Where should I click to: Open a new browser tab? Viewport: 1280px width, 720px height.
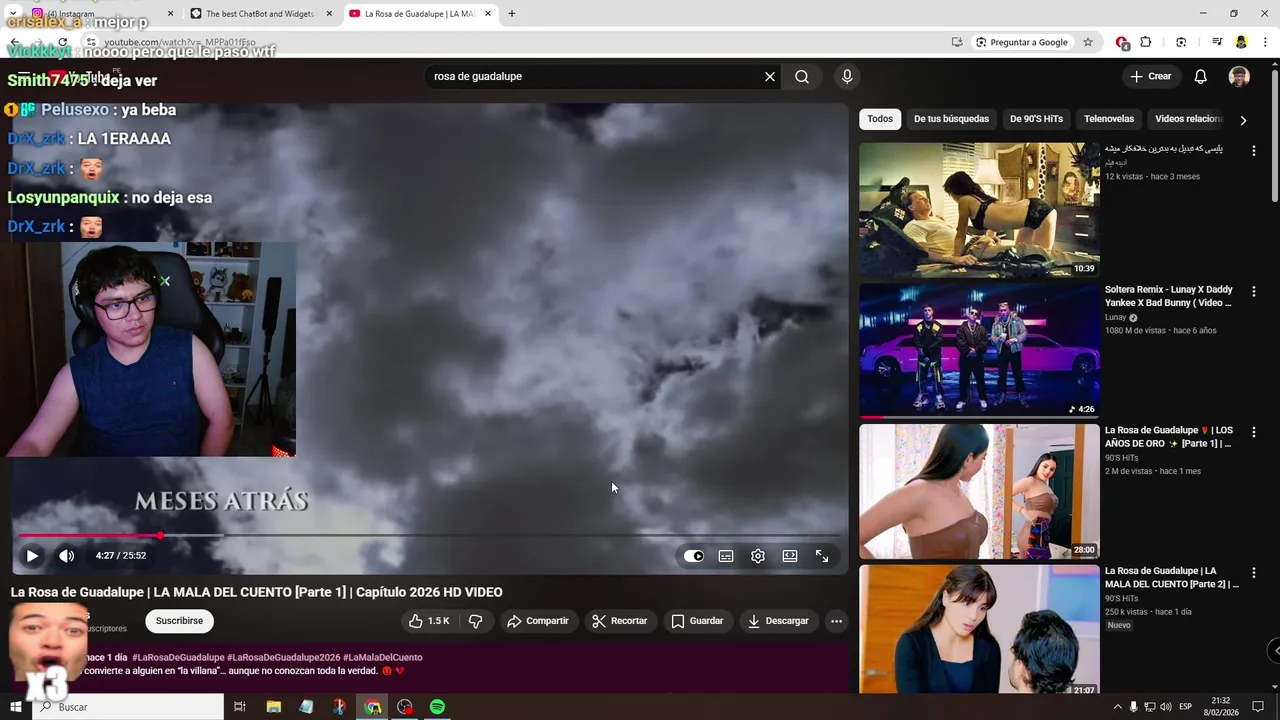(511, 14)
